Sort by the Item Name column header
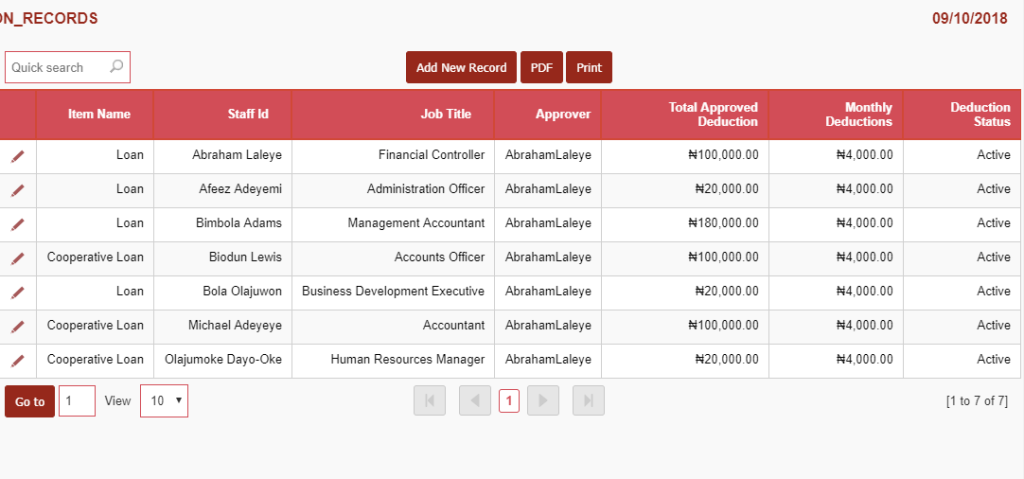 (x=99, y=114)
